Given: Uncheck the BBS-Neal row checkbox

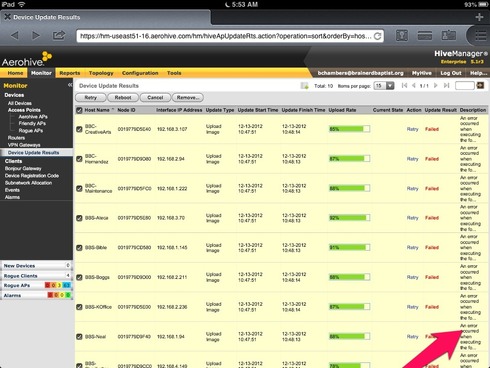Looking at the screenshot, I should click(79, 337).
